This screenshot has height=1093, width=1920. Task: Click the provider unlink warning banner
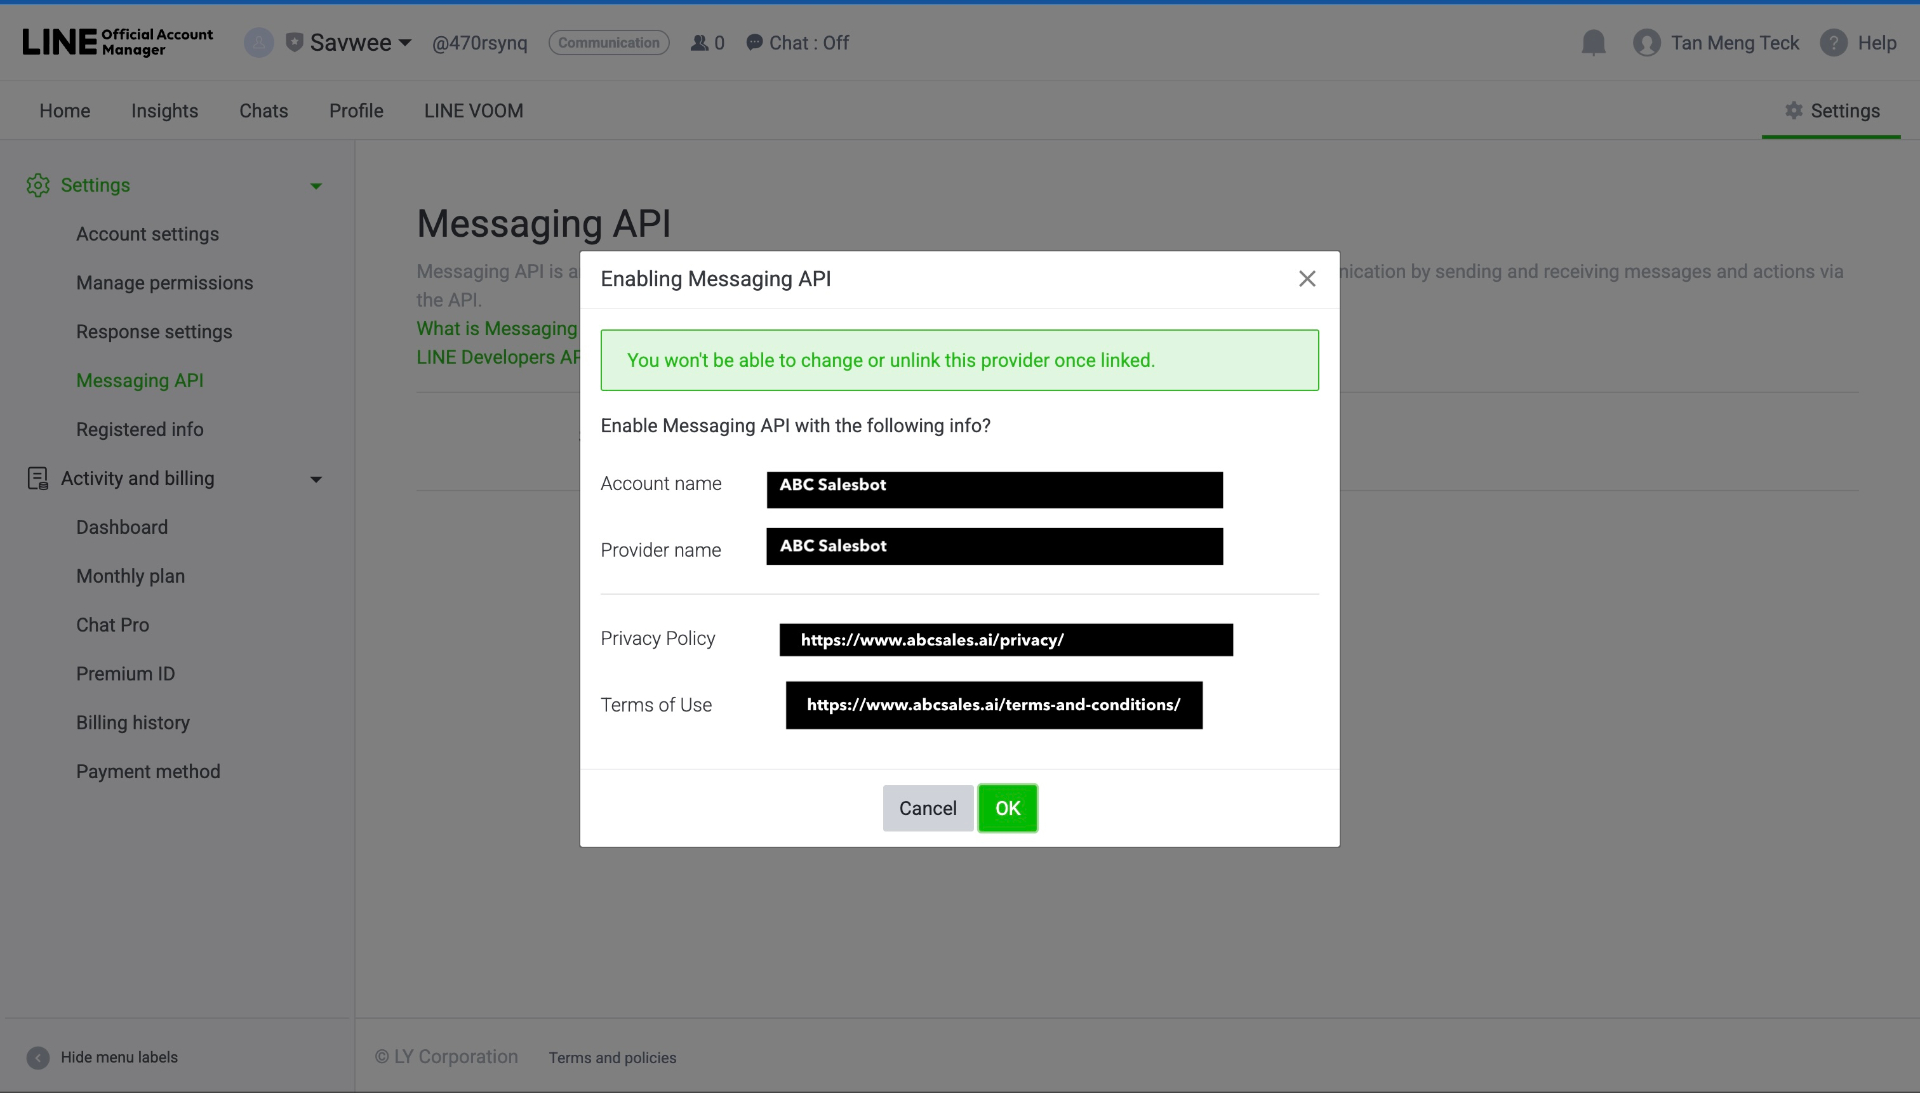click(x=959, y=360)
